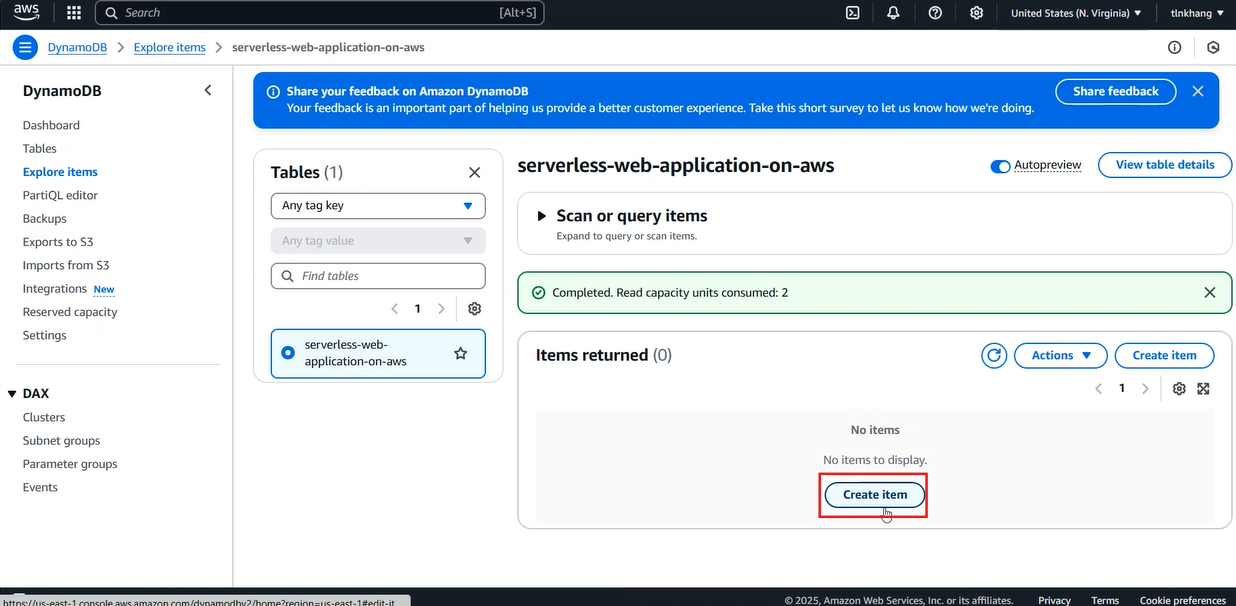Open the notifications bell

pos(893,13)
